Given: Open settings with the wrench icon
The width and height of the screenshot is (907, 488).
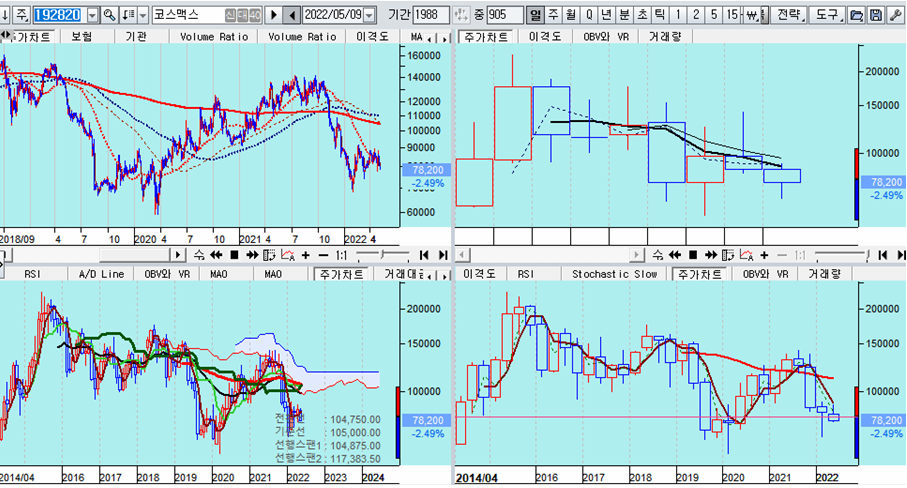Looking at the screenshot, I should coord(894,15).
